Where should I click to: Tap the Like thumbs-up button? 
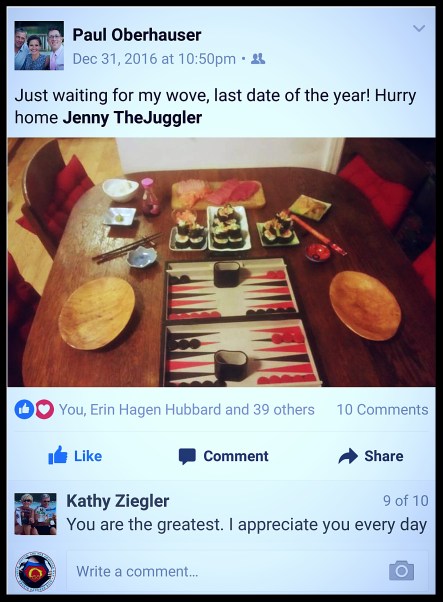[75, 456]
